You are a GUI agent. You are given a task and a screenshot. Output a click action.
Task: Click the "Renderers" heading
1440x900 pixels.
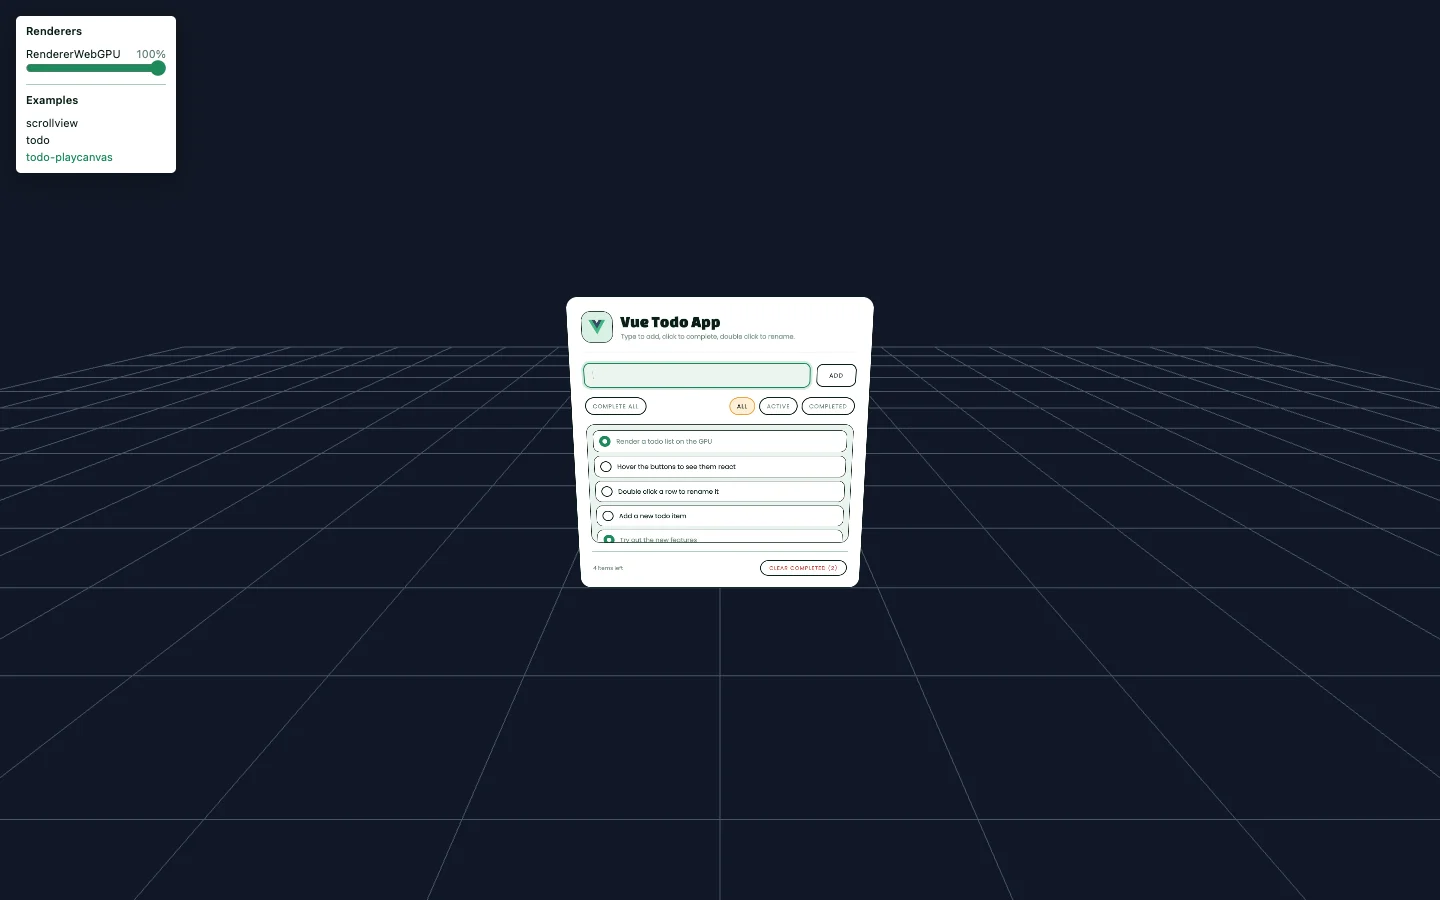(x=54, y=31)
